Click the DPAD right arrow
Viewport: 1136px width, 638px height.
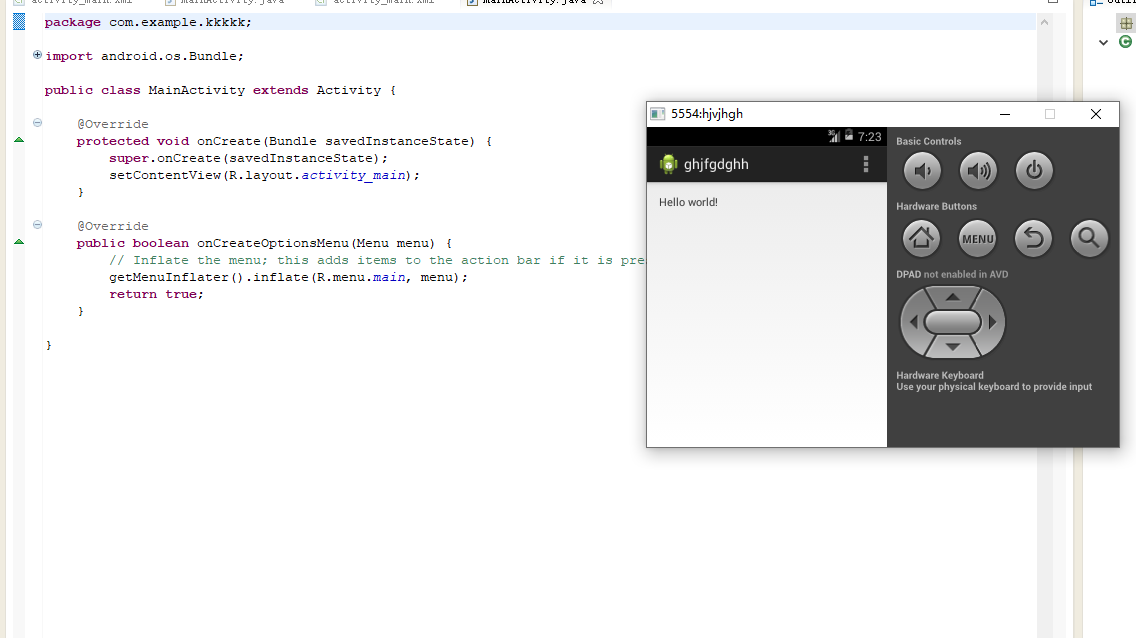[993, 322]
